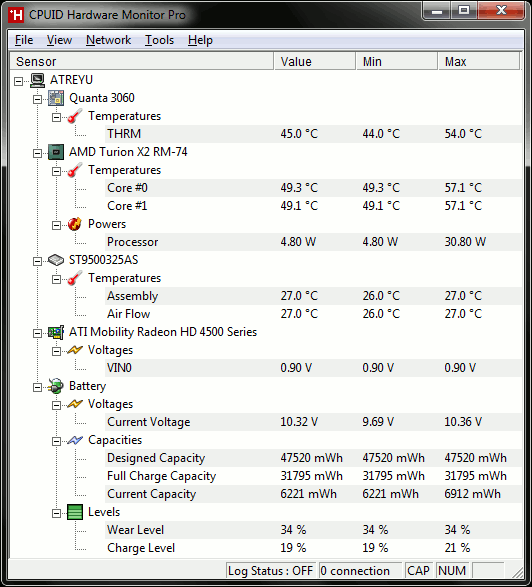Collapse the ATREYU root node
Viewport: 532px width, 587px height.
click(18, 81)
